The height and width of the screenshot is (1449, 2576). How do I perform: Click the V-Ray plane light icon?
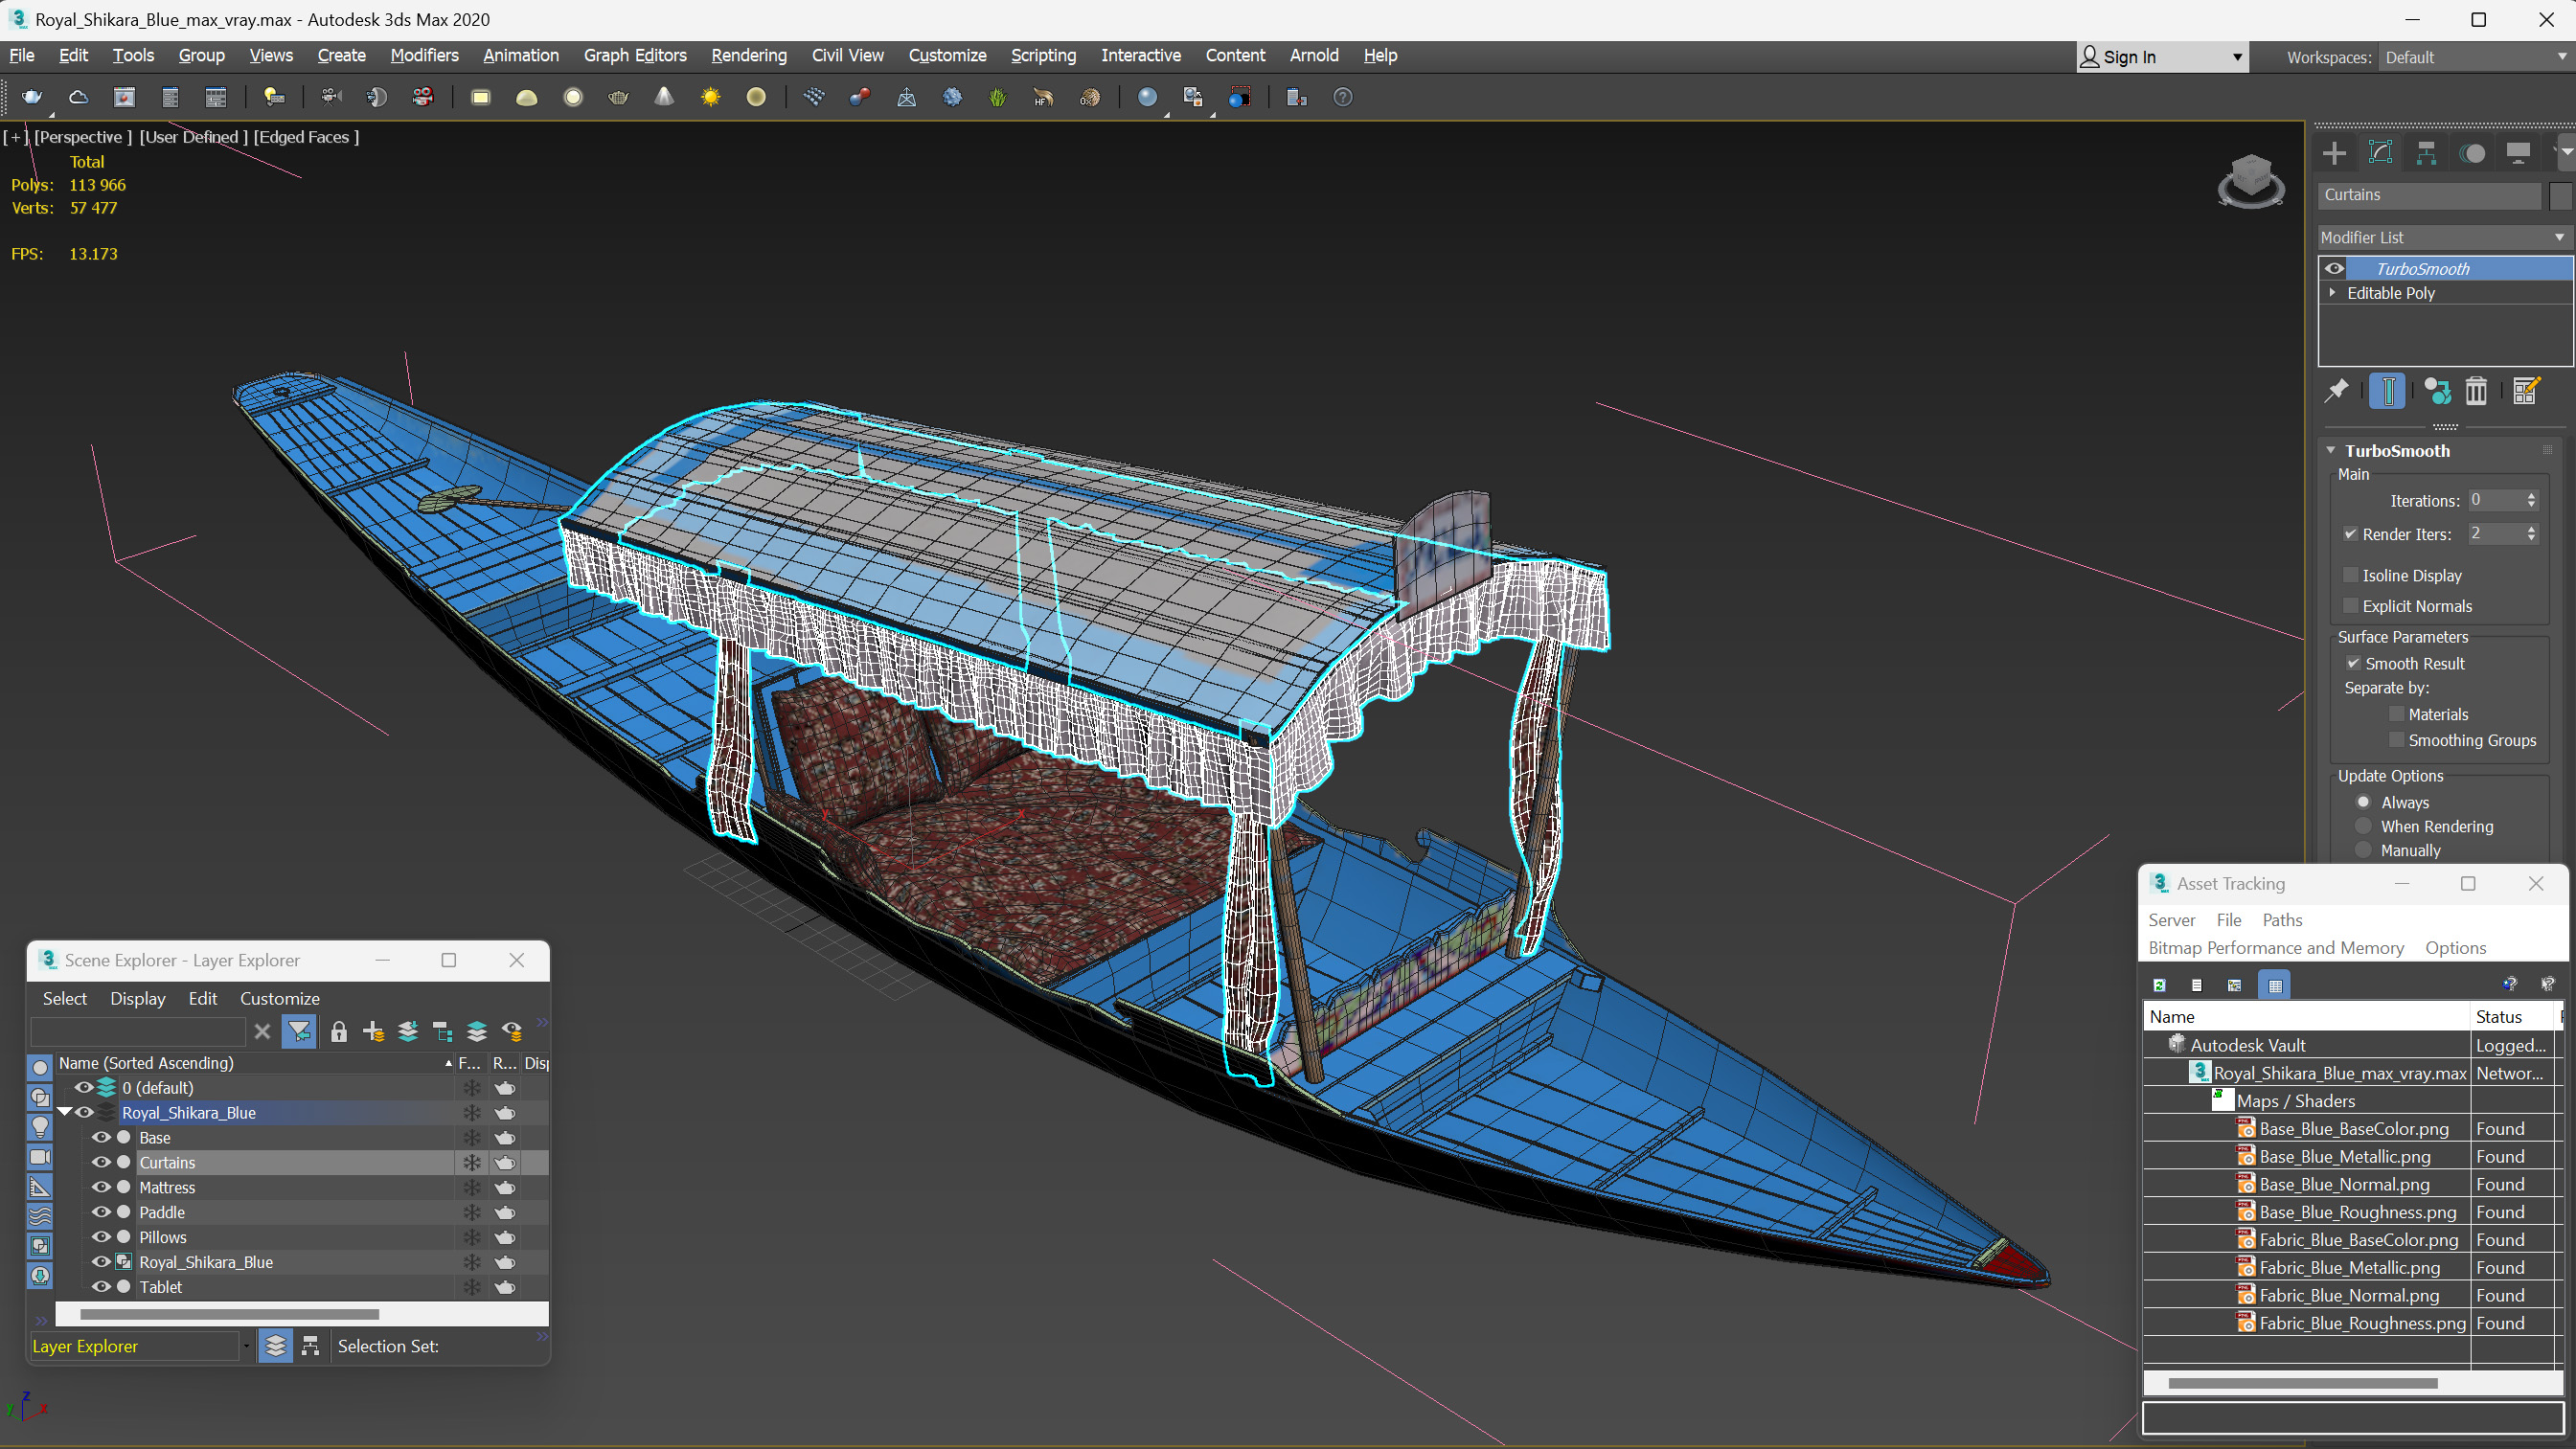coord(481,97)
